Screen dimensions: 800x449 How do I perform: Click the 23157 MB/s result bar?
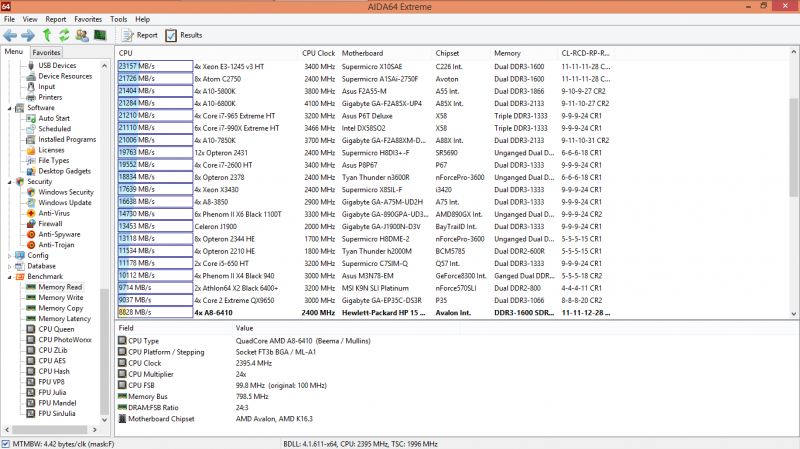[155, 66]
